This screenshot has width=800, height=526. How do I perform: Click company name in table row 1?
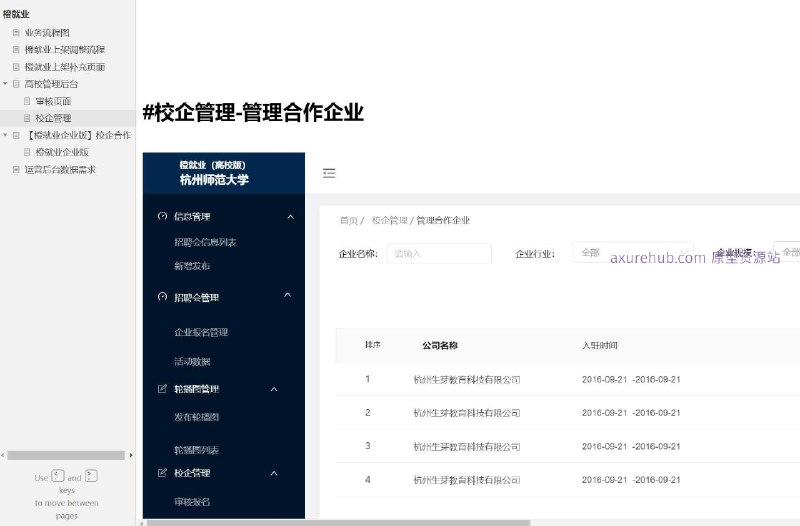[x=467, y=380]
